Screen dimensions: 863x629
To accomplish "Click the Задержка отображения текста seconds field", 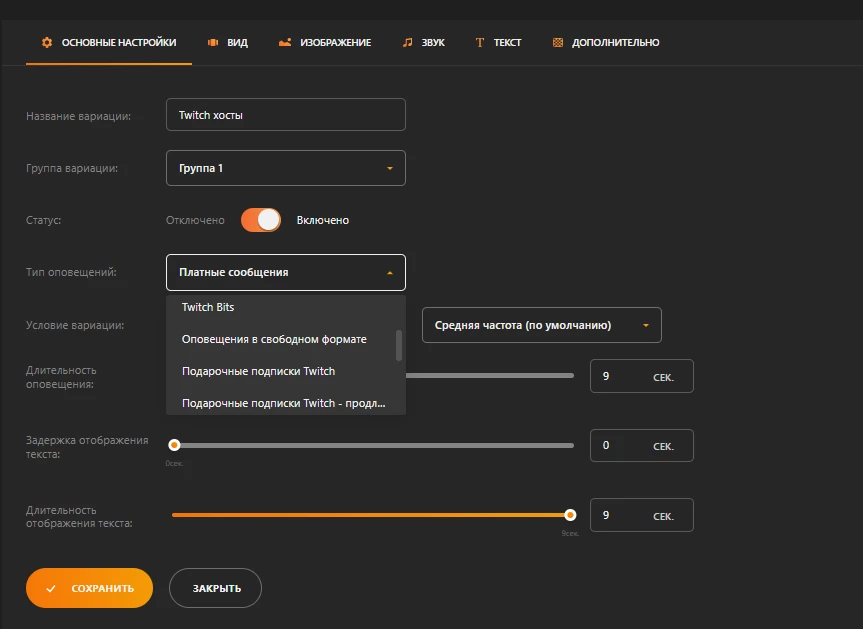I will 642,445.
